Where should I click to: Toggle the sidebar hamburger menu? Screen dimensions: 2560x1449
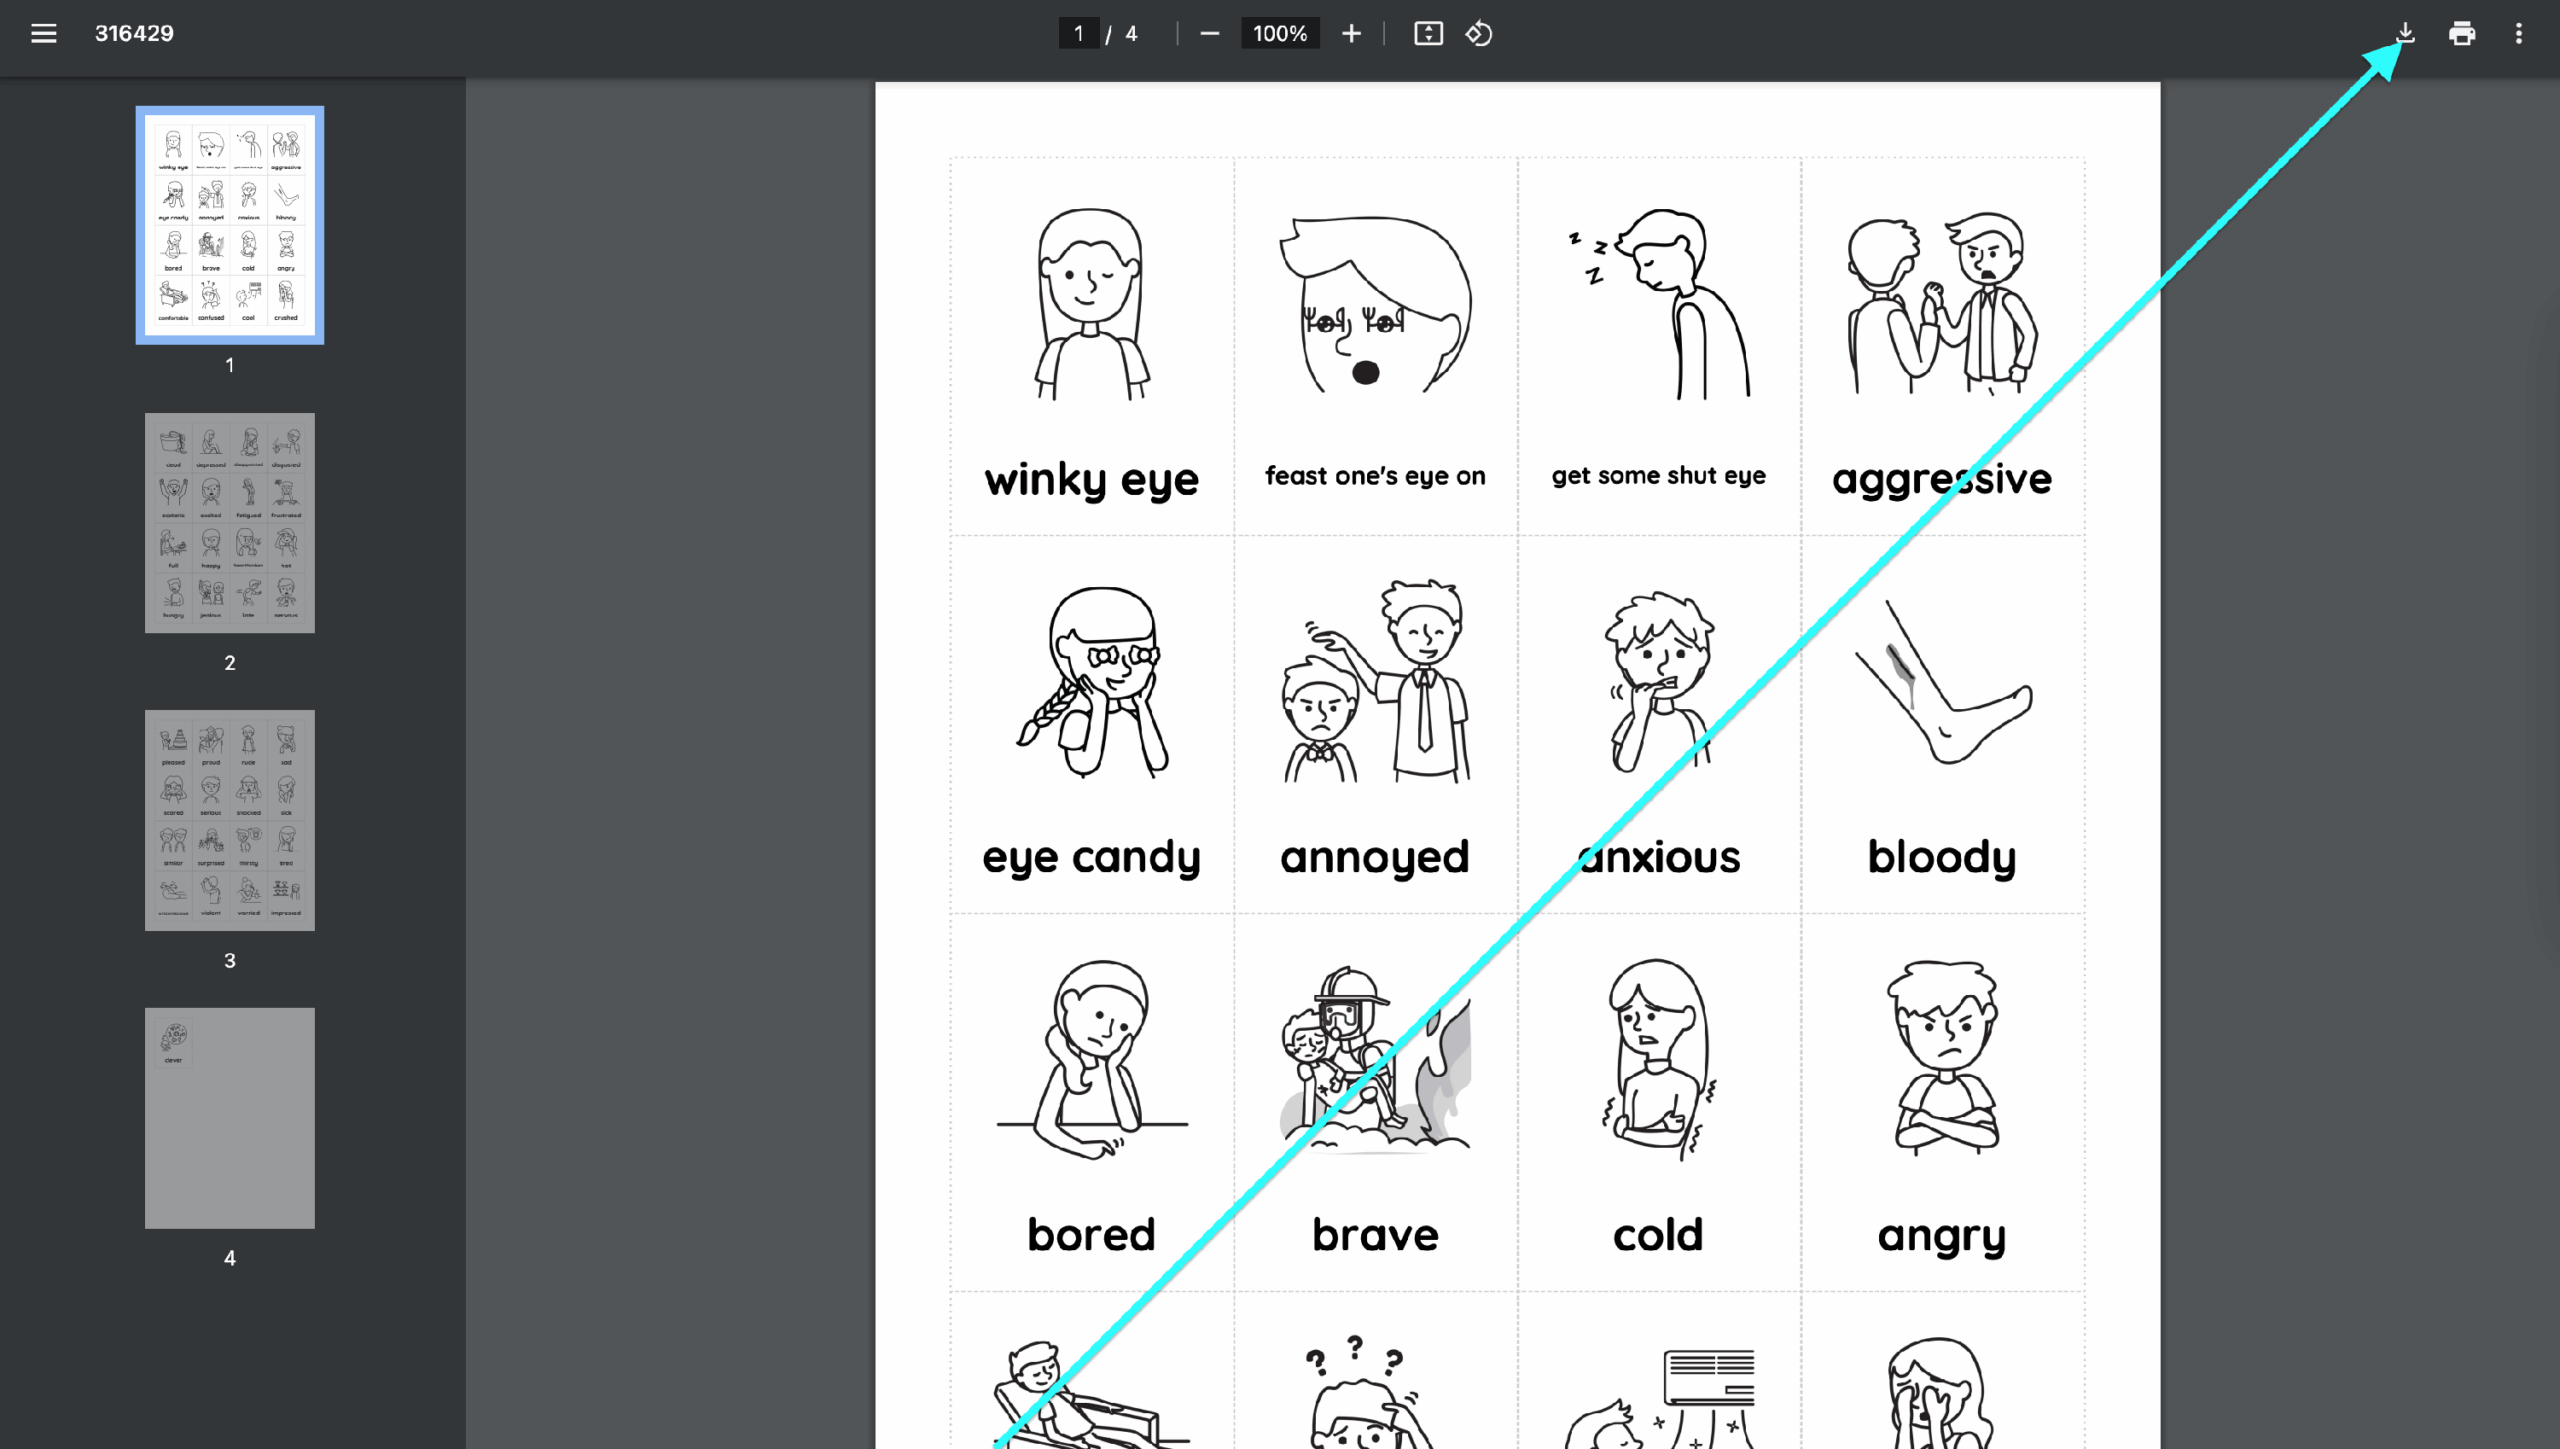coord(43,33)
